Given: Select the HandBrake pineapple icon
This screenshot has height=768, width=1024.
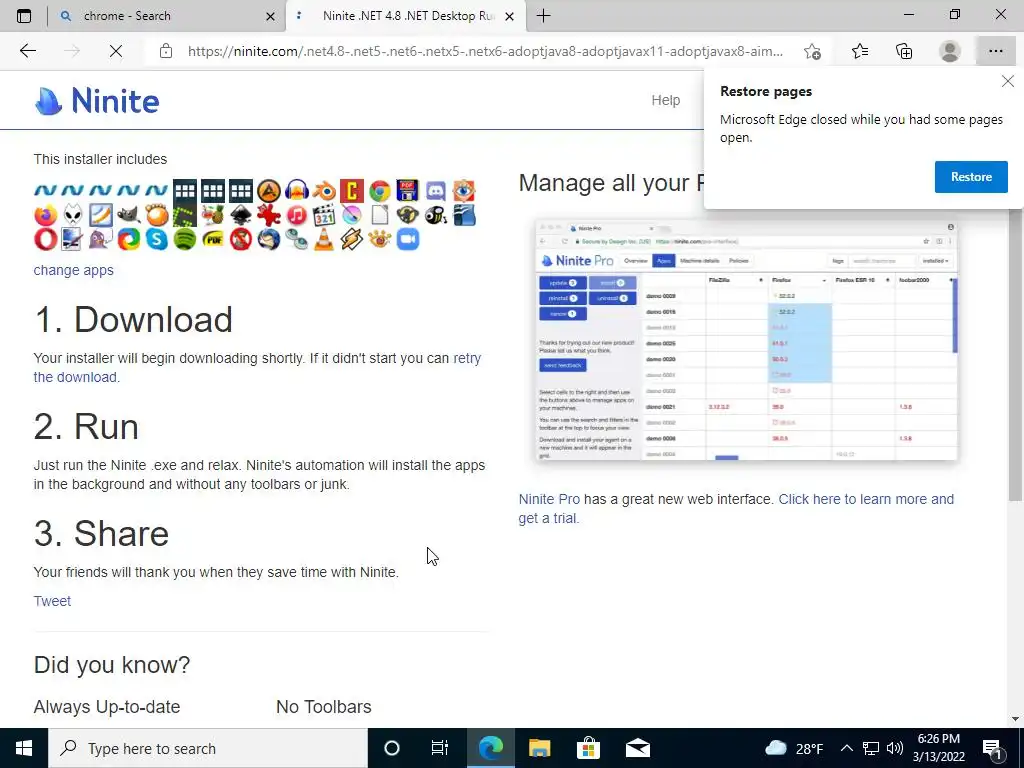Looking at the screenshot, I should point(212,215).
